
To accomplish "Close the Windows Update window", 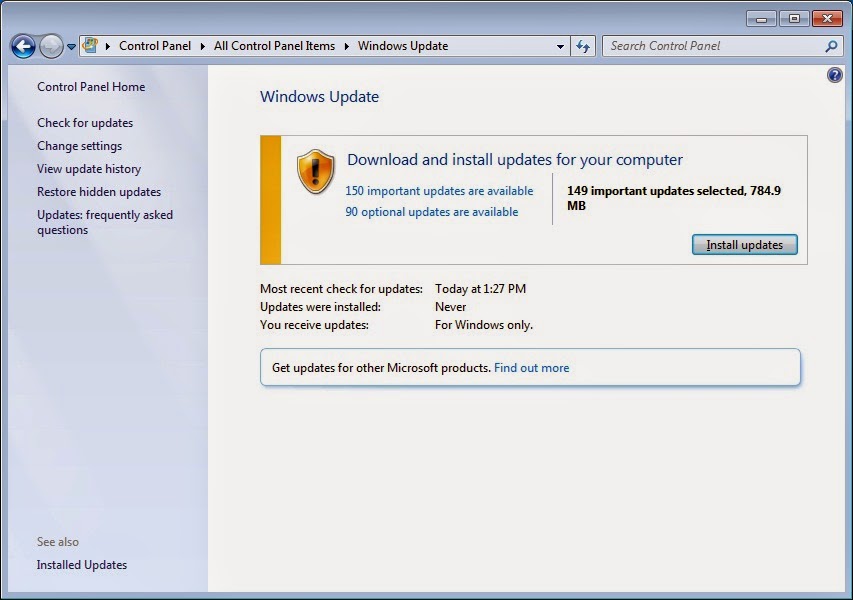I will (x=827, y=19).
